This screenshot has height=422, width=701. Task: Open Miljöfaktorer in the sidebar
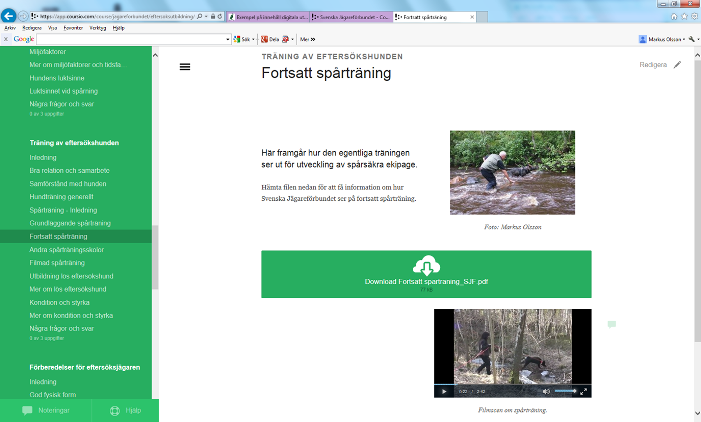(48, 52)
